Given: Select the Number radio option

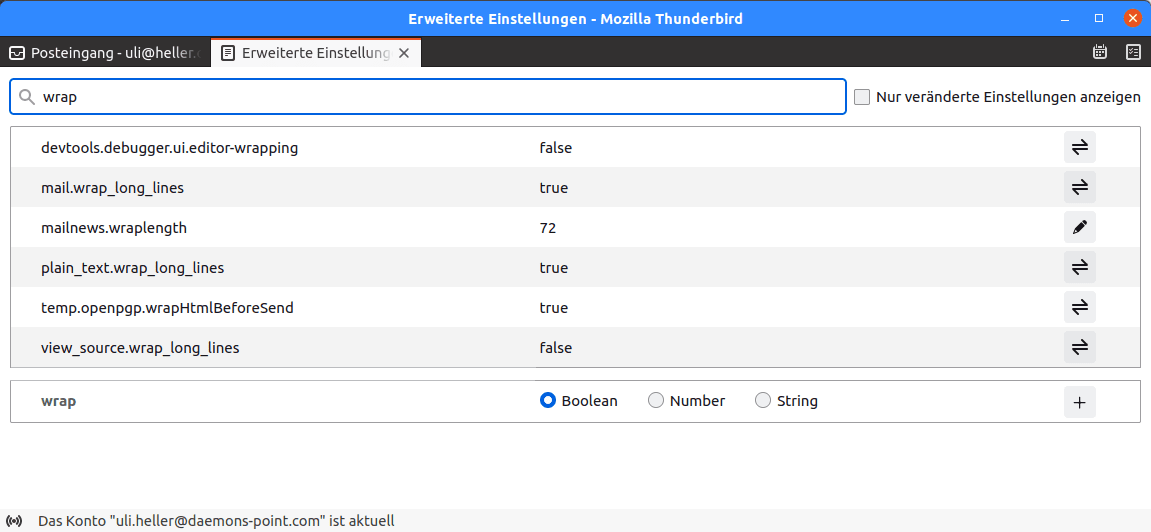Looking at the screenshot, I should 656,401.
